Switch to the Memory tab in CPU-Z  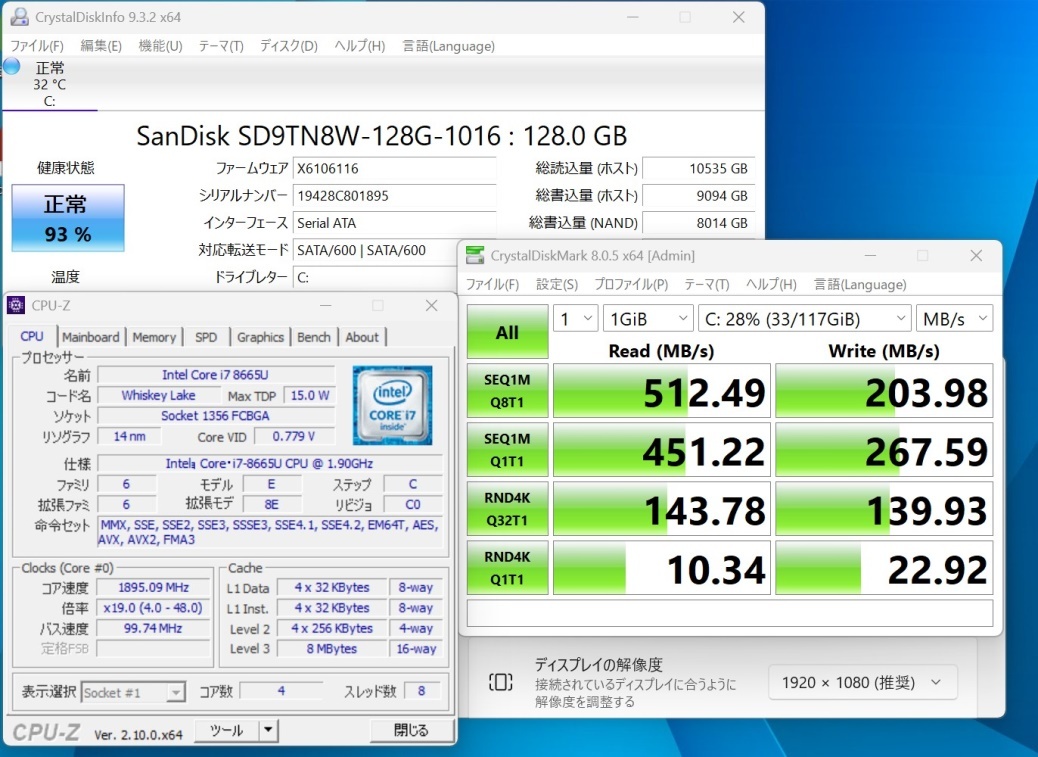click(154, 337)
